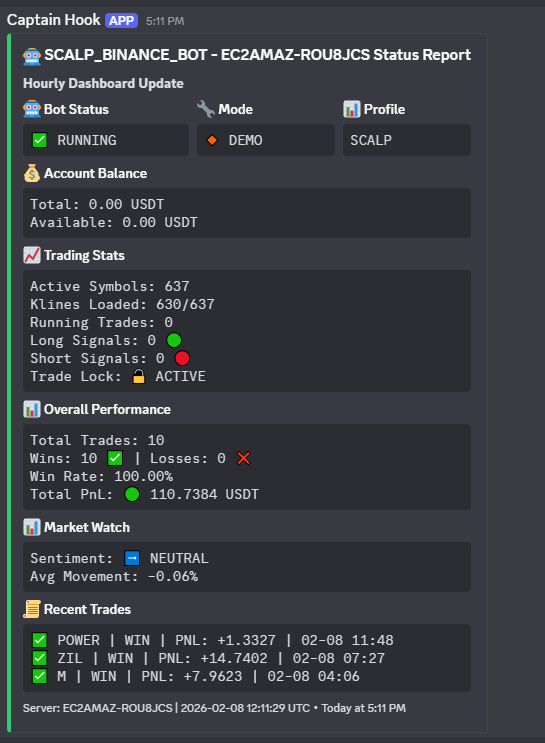Image resolution: width=545 pixels, height=743 pixels.
Task: Click the 110.7384 USDT value
Action: (204, 494)
